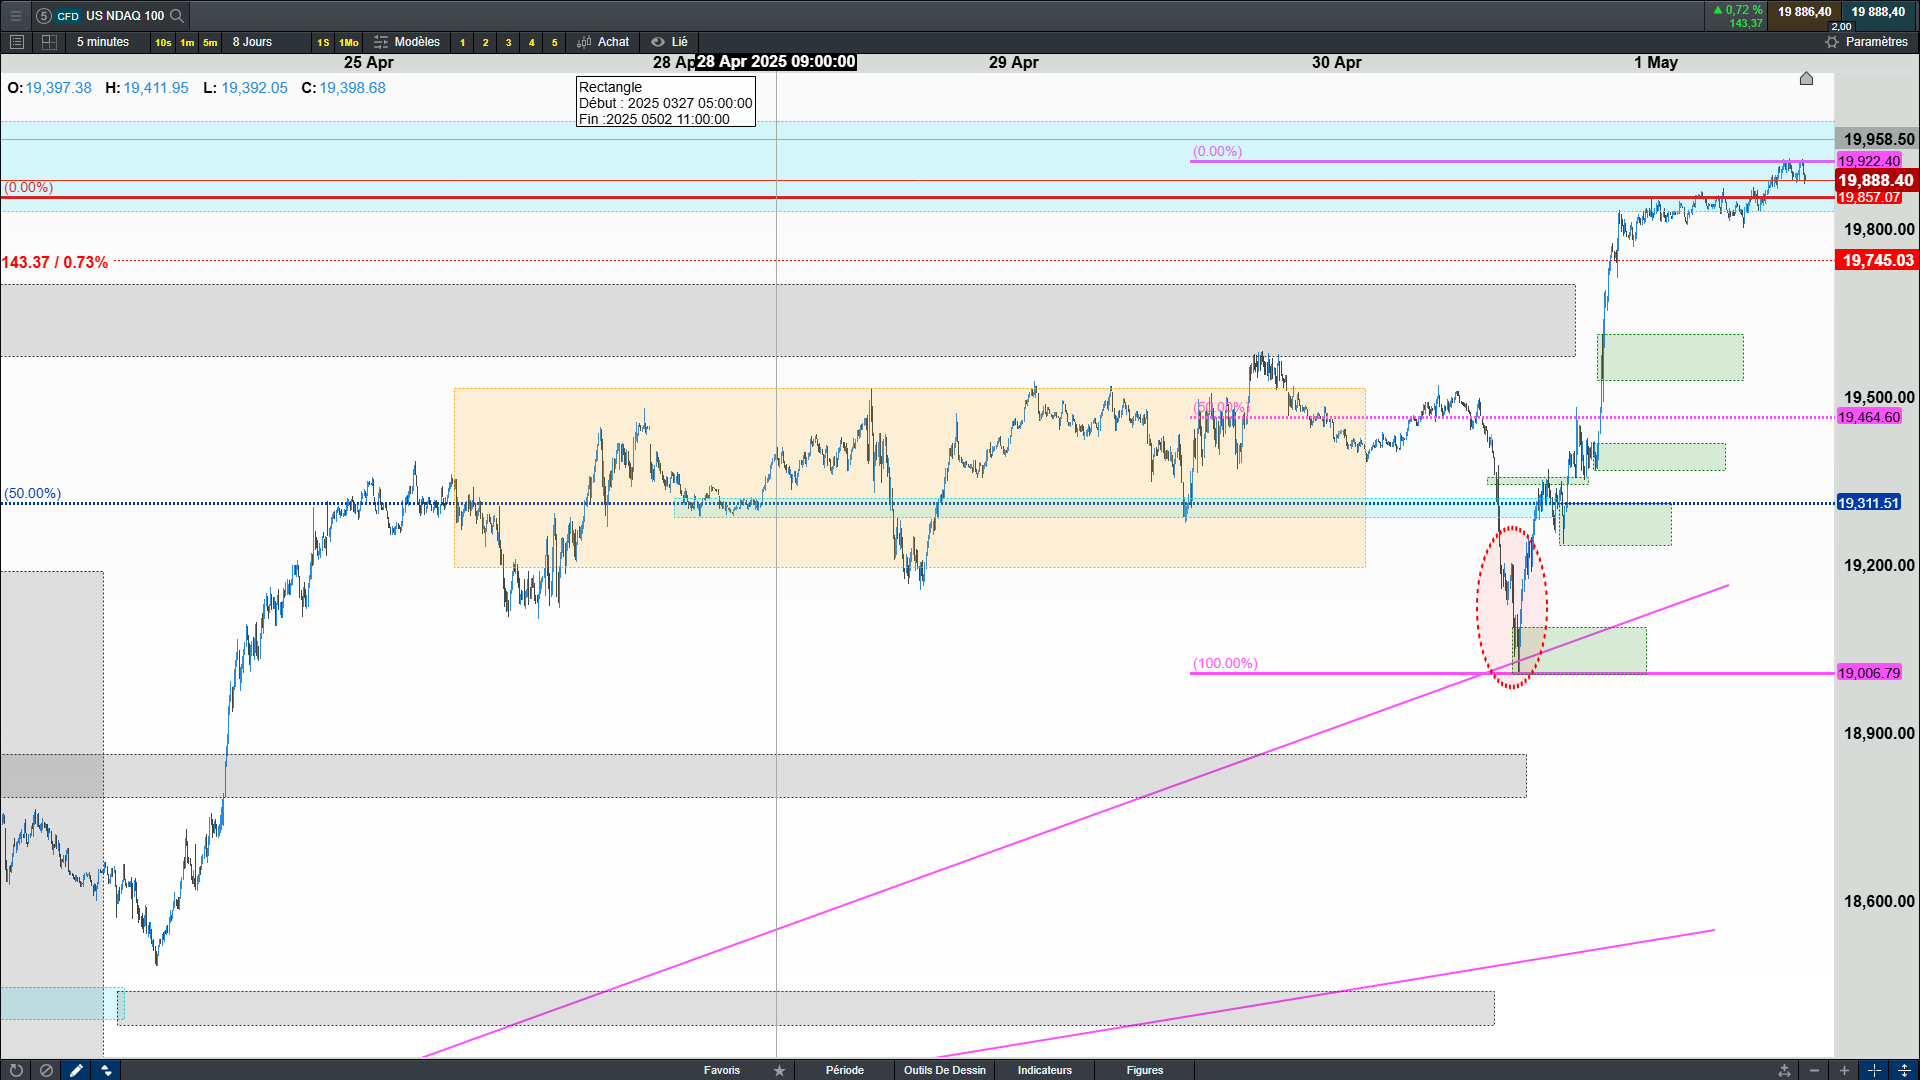Open the 5 minutes timeframe dropdown
The width and height of the screenshot is (1920, 1080).
click(103, 42)
